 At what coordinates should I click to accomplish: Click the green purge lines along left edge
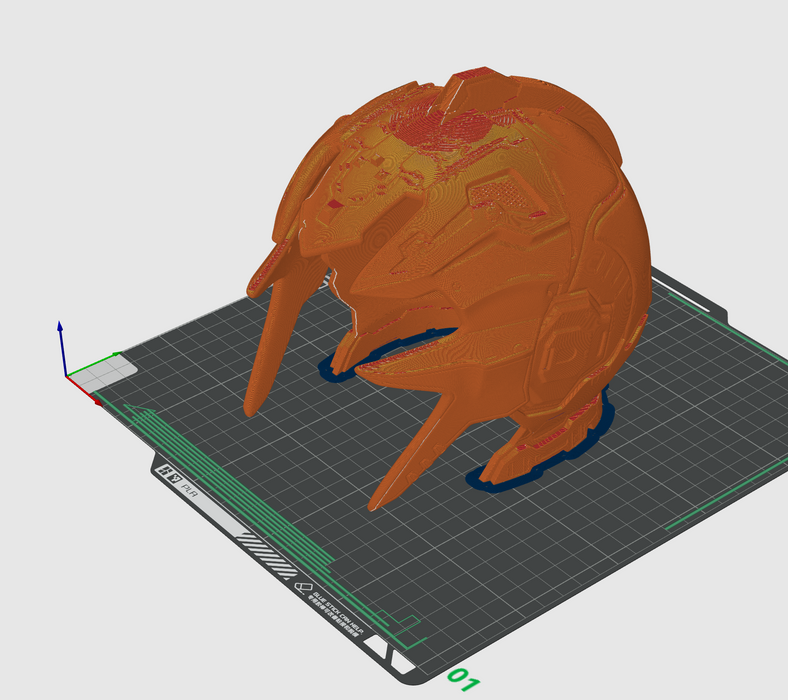pos(230,480)
